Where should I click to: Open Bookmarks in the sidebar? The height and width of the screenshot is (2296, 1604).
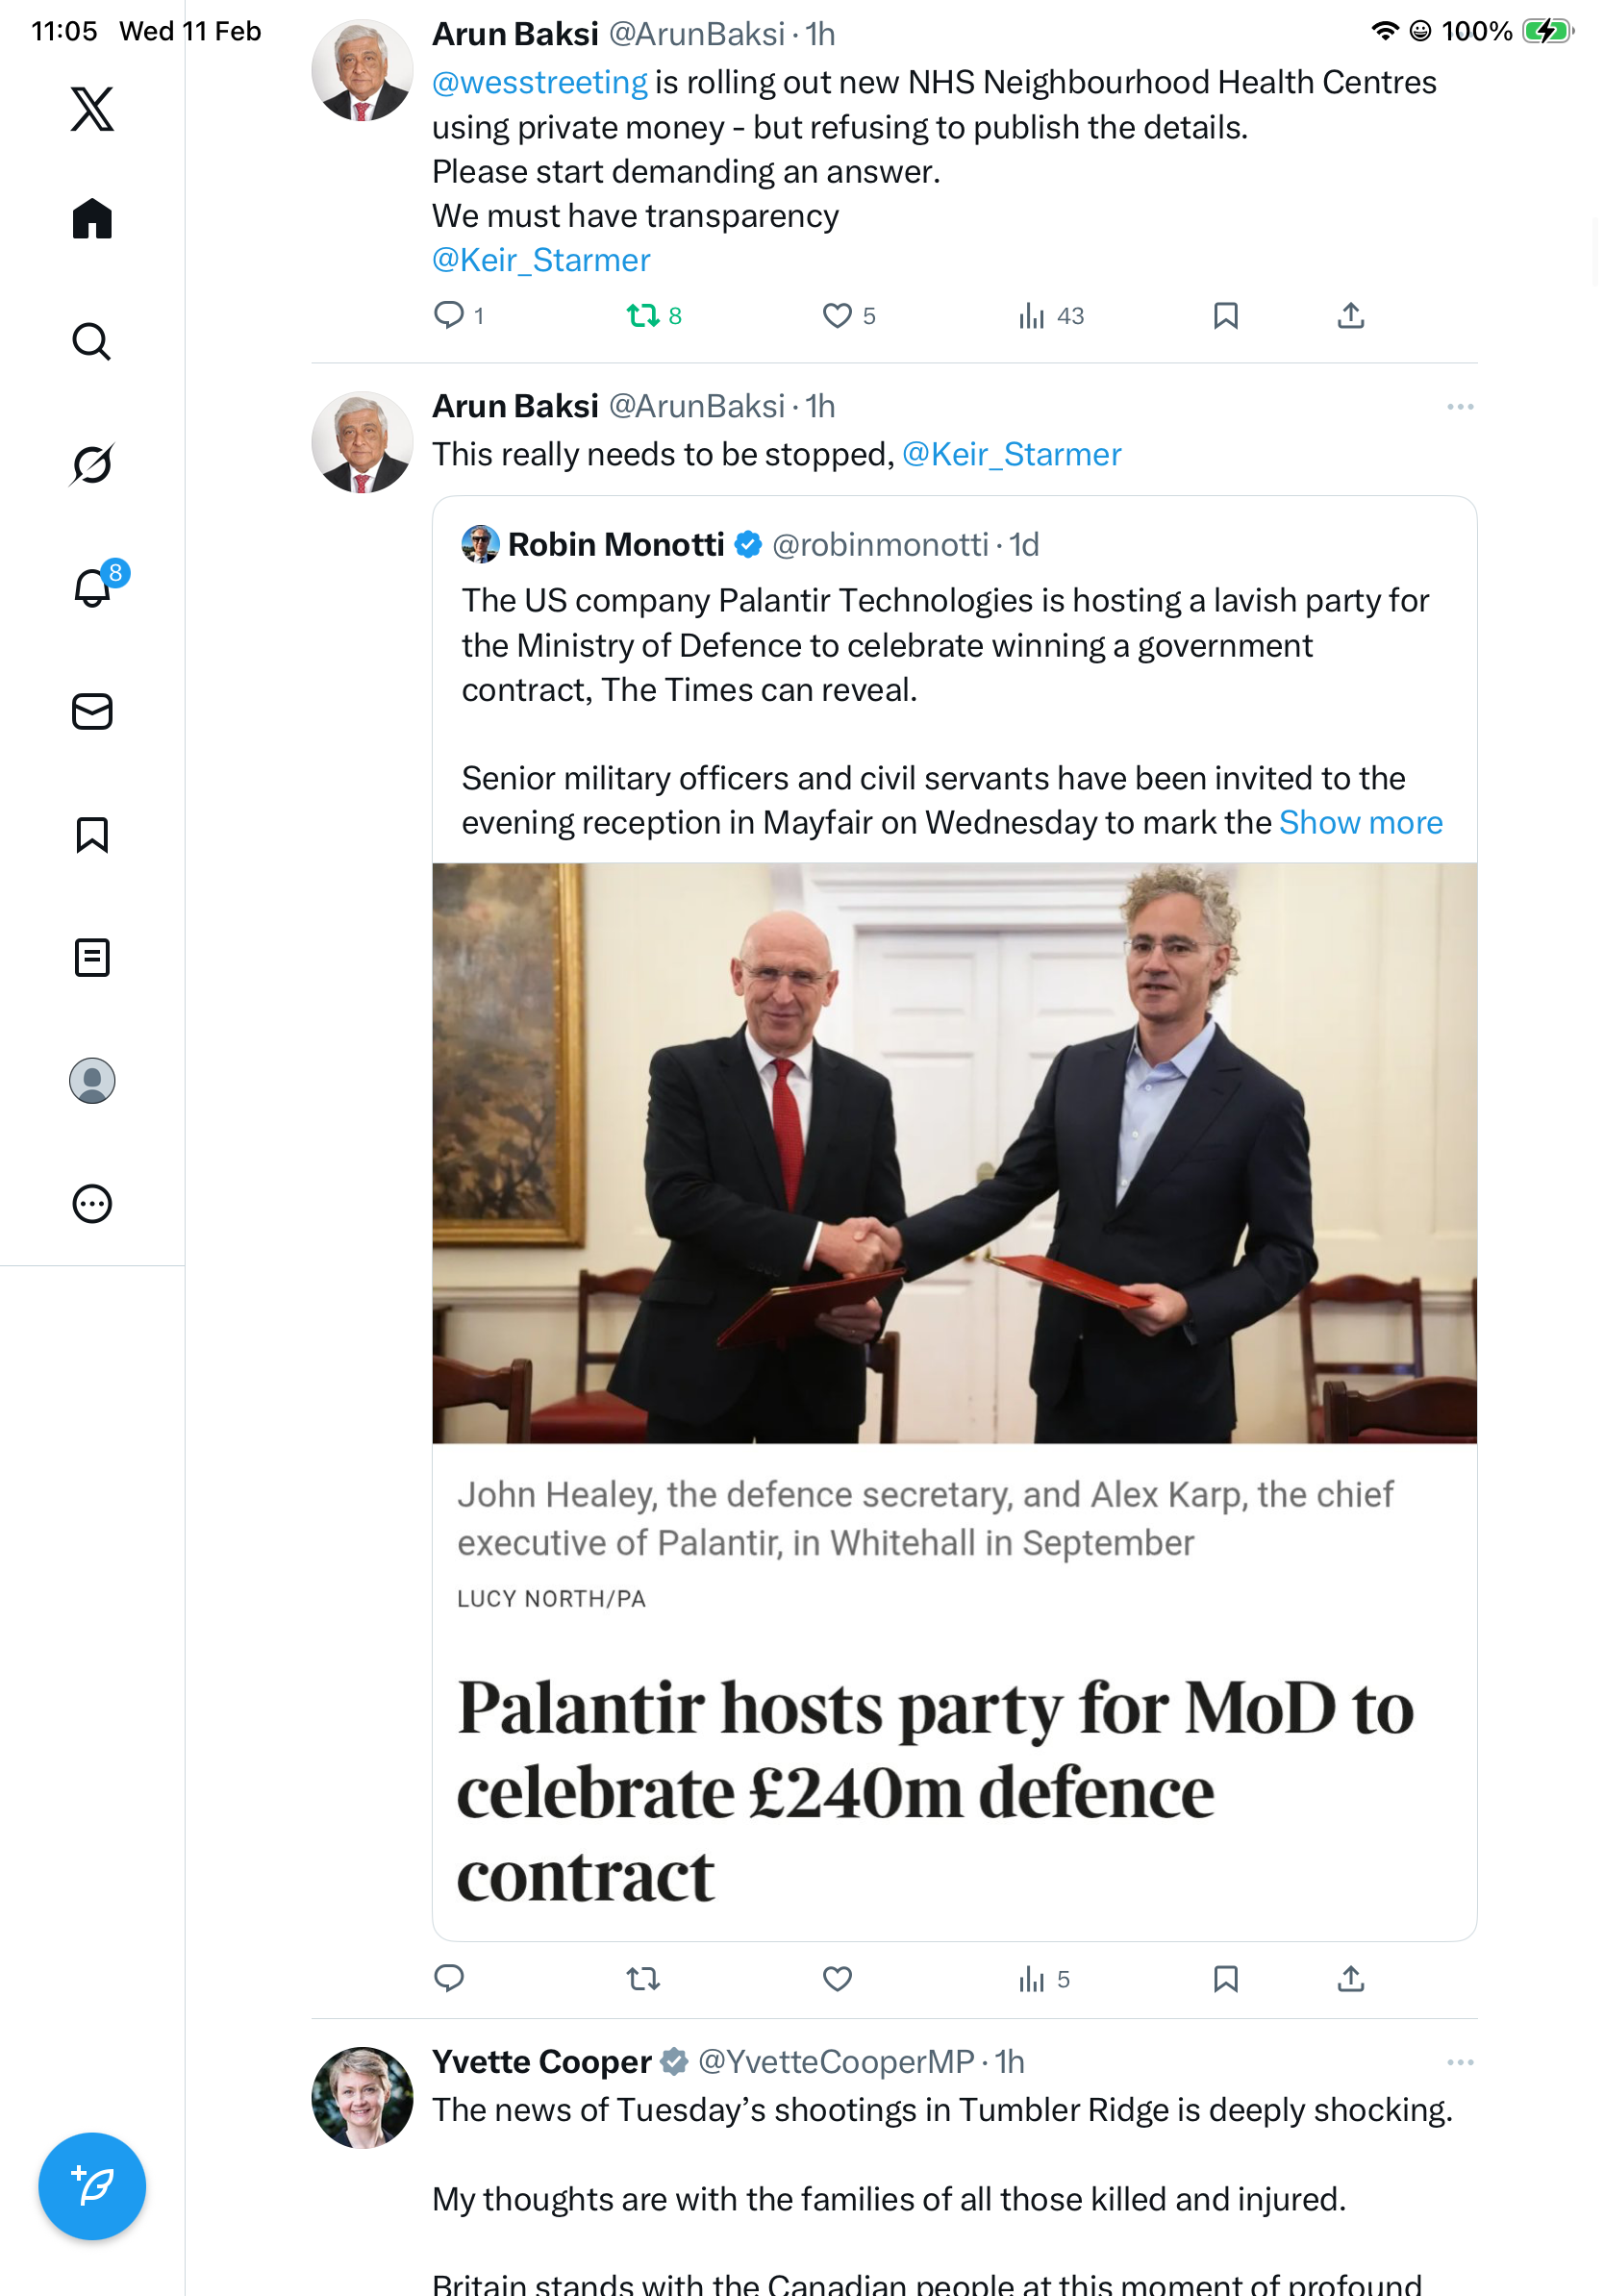(x=92, y=835)
